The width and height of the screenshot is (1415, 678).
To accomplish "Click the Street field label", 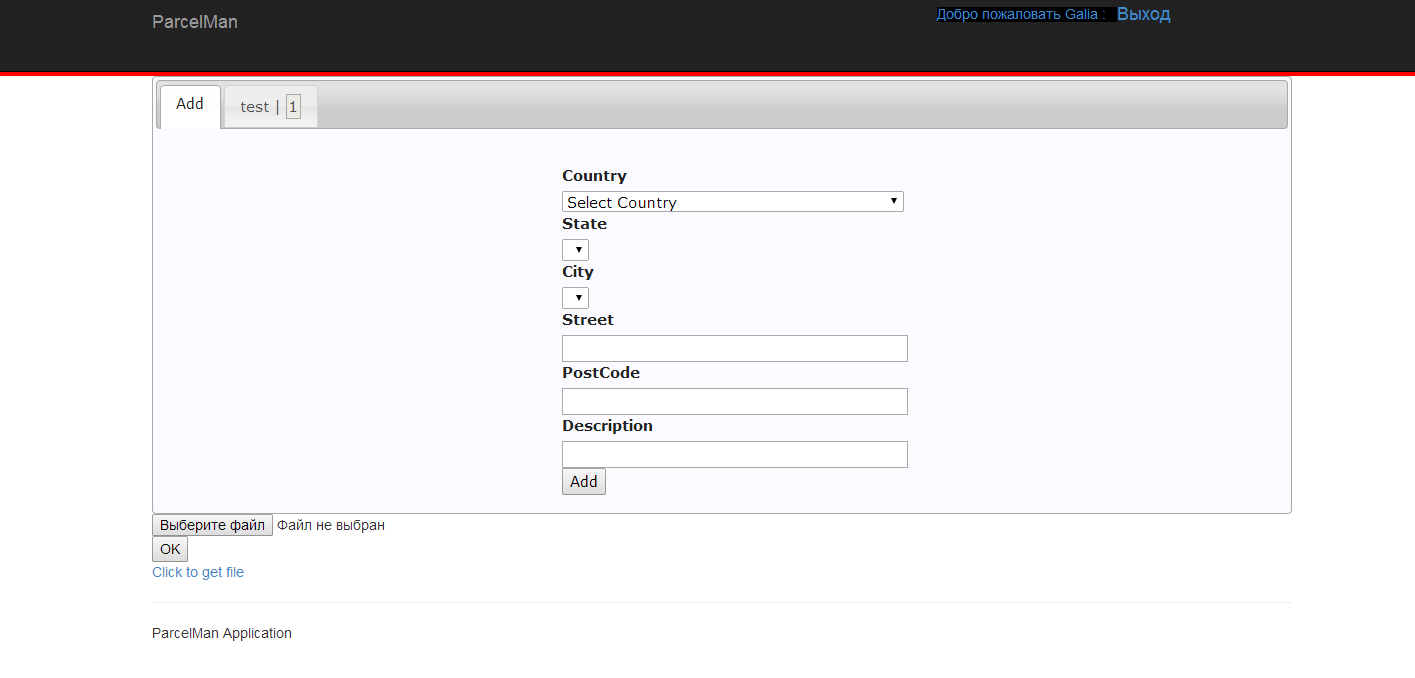I will pos(588,320).
